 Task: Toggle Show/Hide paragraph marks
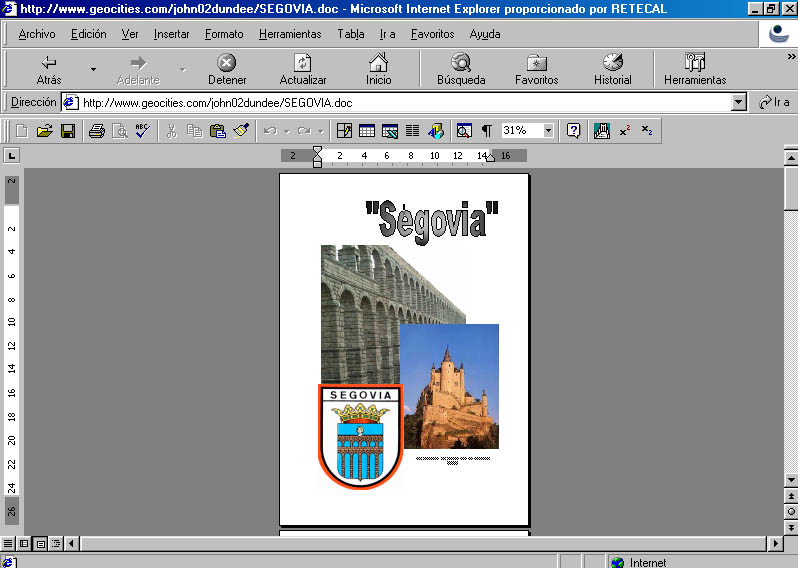point(487,131)
